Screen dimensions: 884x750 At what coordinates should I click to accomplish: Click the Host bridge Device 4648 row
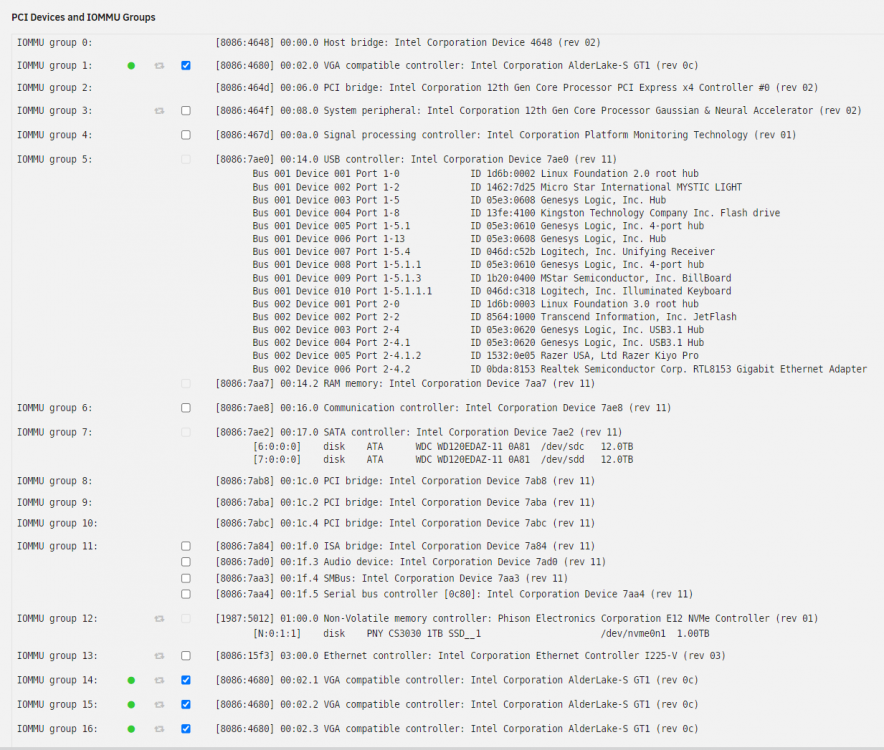point(408,43)
